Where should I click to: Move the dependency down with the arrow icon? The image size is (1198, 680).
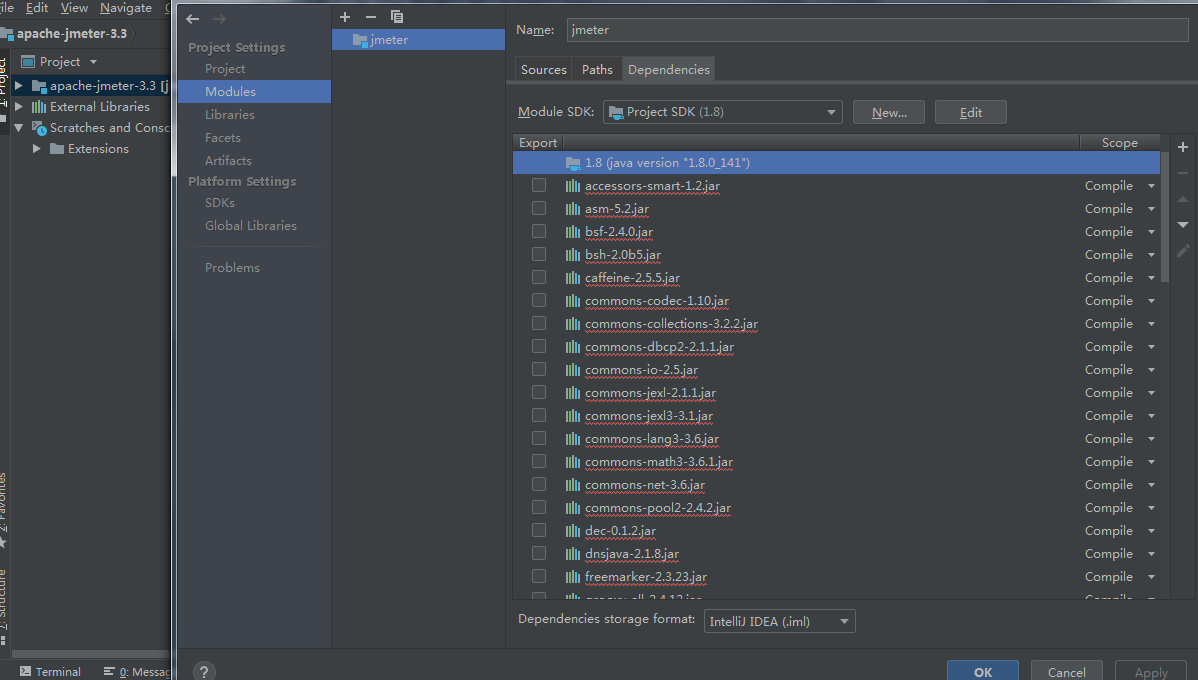click(1183, 225)
